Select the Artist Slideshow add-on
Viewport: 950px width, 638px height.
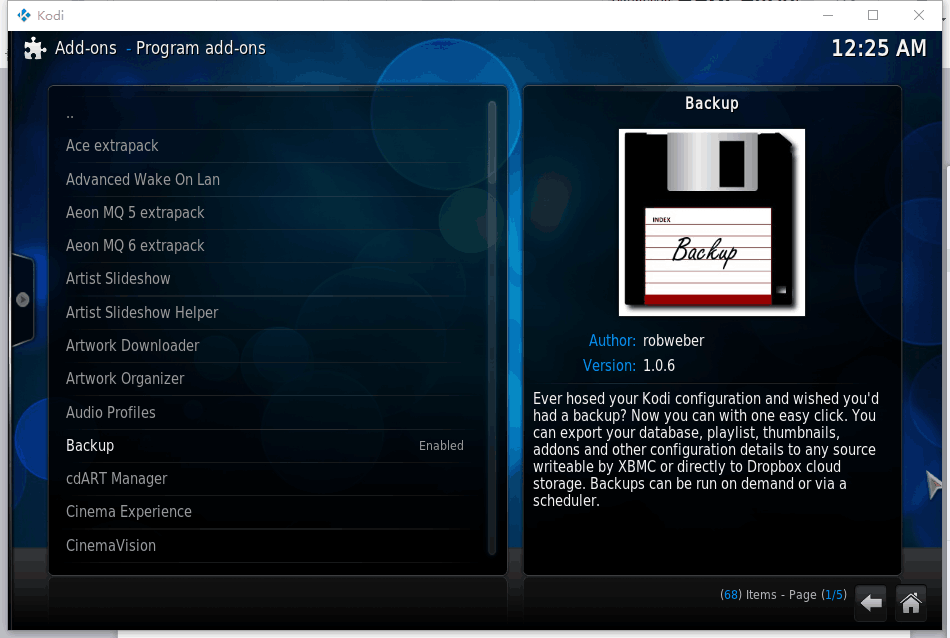pyautogui.click(x=118, y=279)
